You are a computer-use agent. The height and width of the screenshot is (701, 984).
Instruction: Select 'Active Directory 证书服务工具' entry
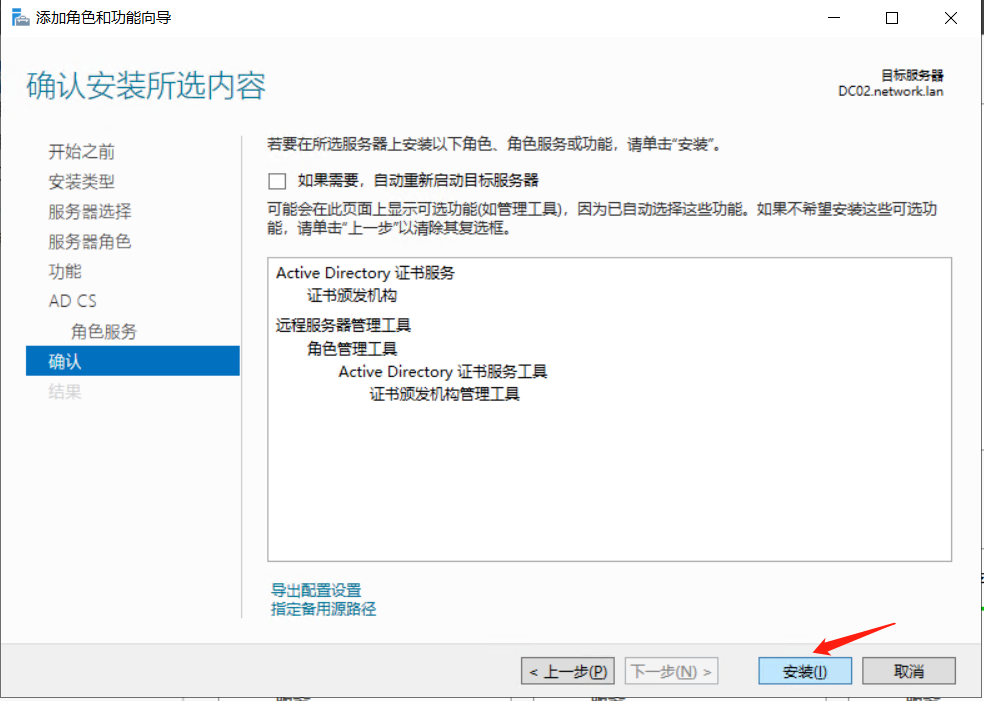pos(443,372)
